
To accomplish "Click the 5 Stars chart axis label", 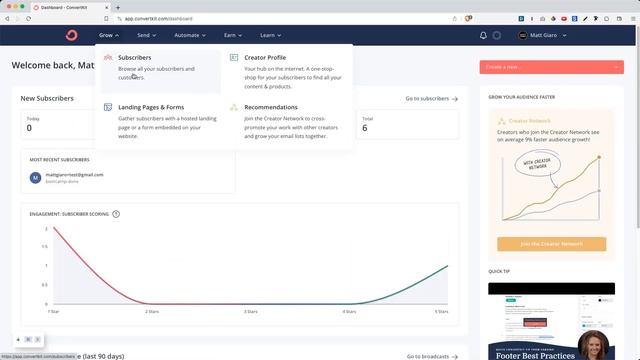I will click(x=441, y=311).
